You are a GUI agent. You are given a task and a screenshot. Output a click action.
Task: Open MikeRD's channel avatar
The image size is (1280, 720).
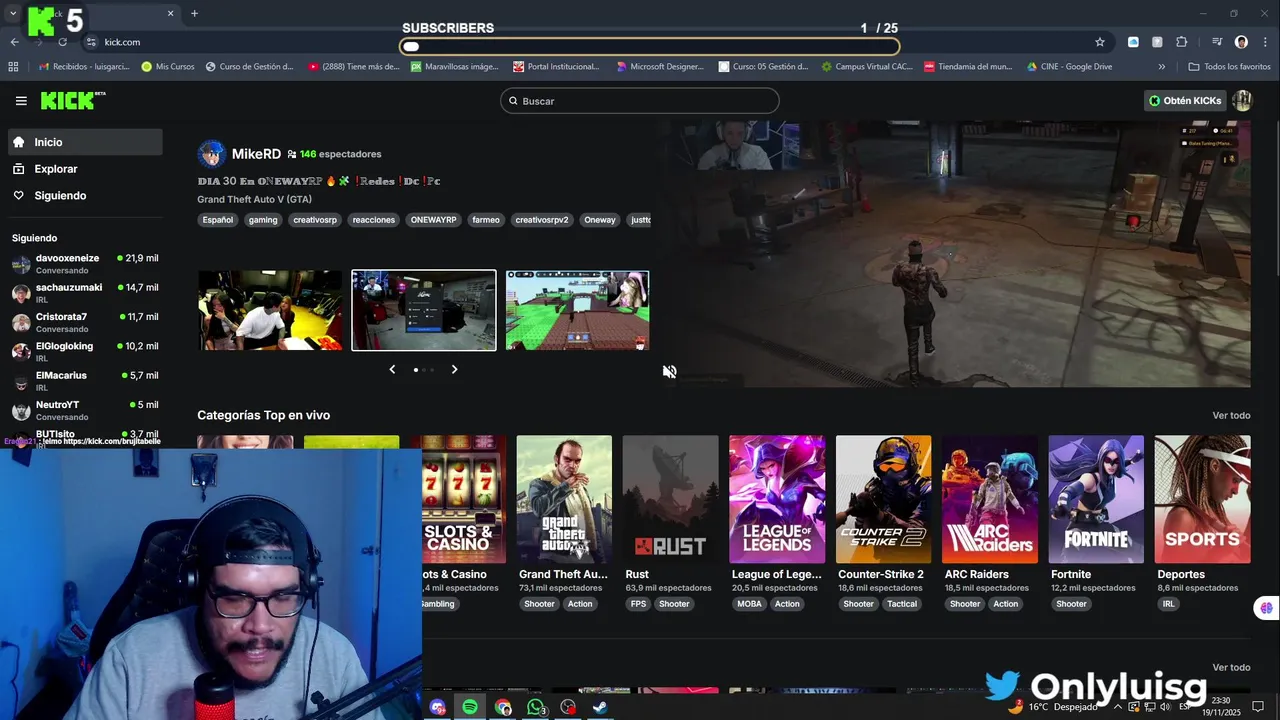[211, 154]
